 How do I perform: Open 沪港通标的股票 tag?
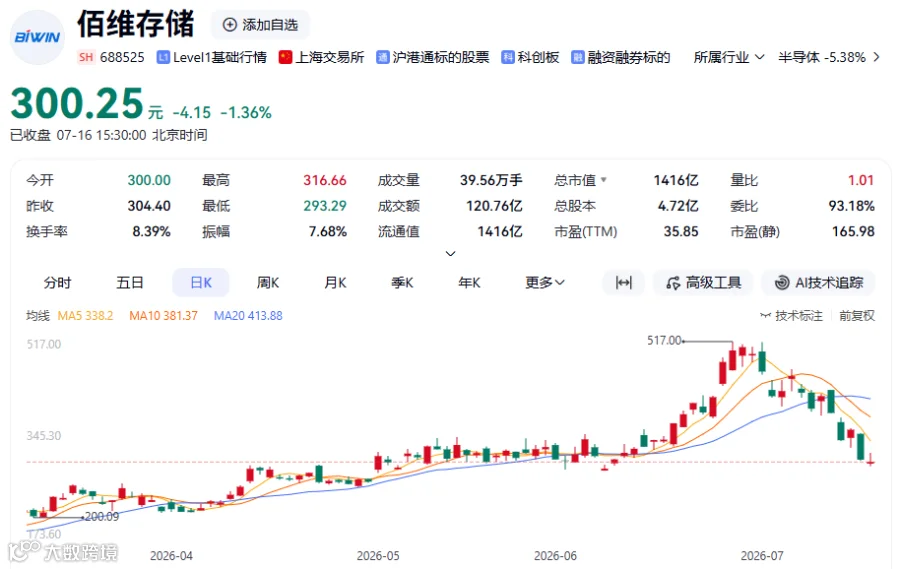[x=433, y=57]
